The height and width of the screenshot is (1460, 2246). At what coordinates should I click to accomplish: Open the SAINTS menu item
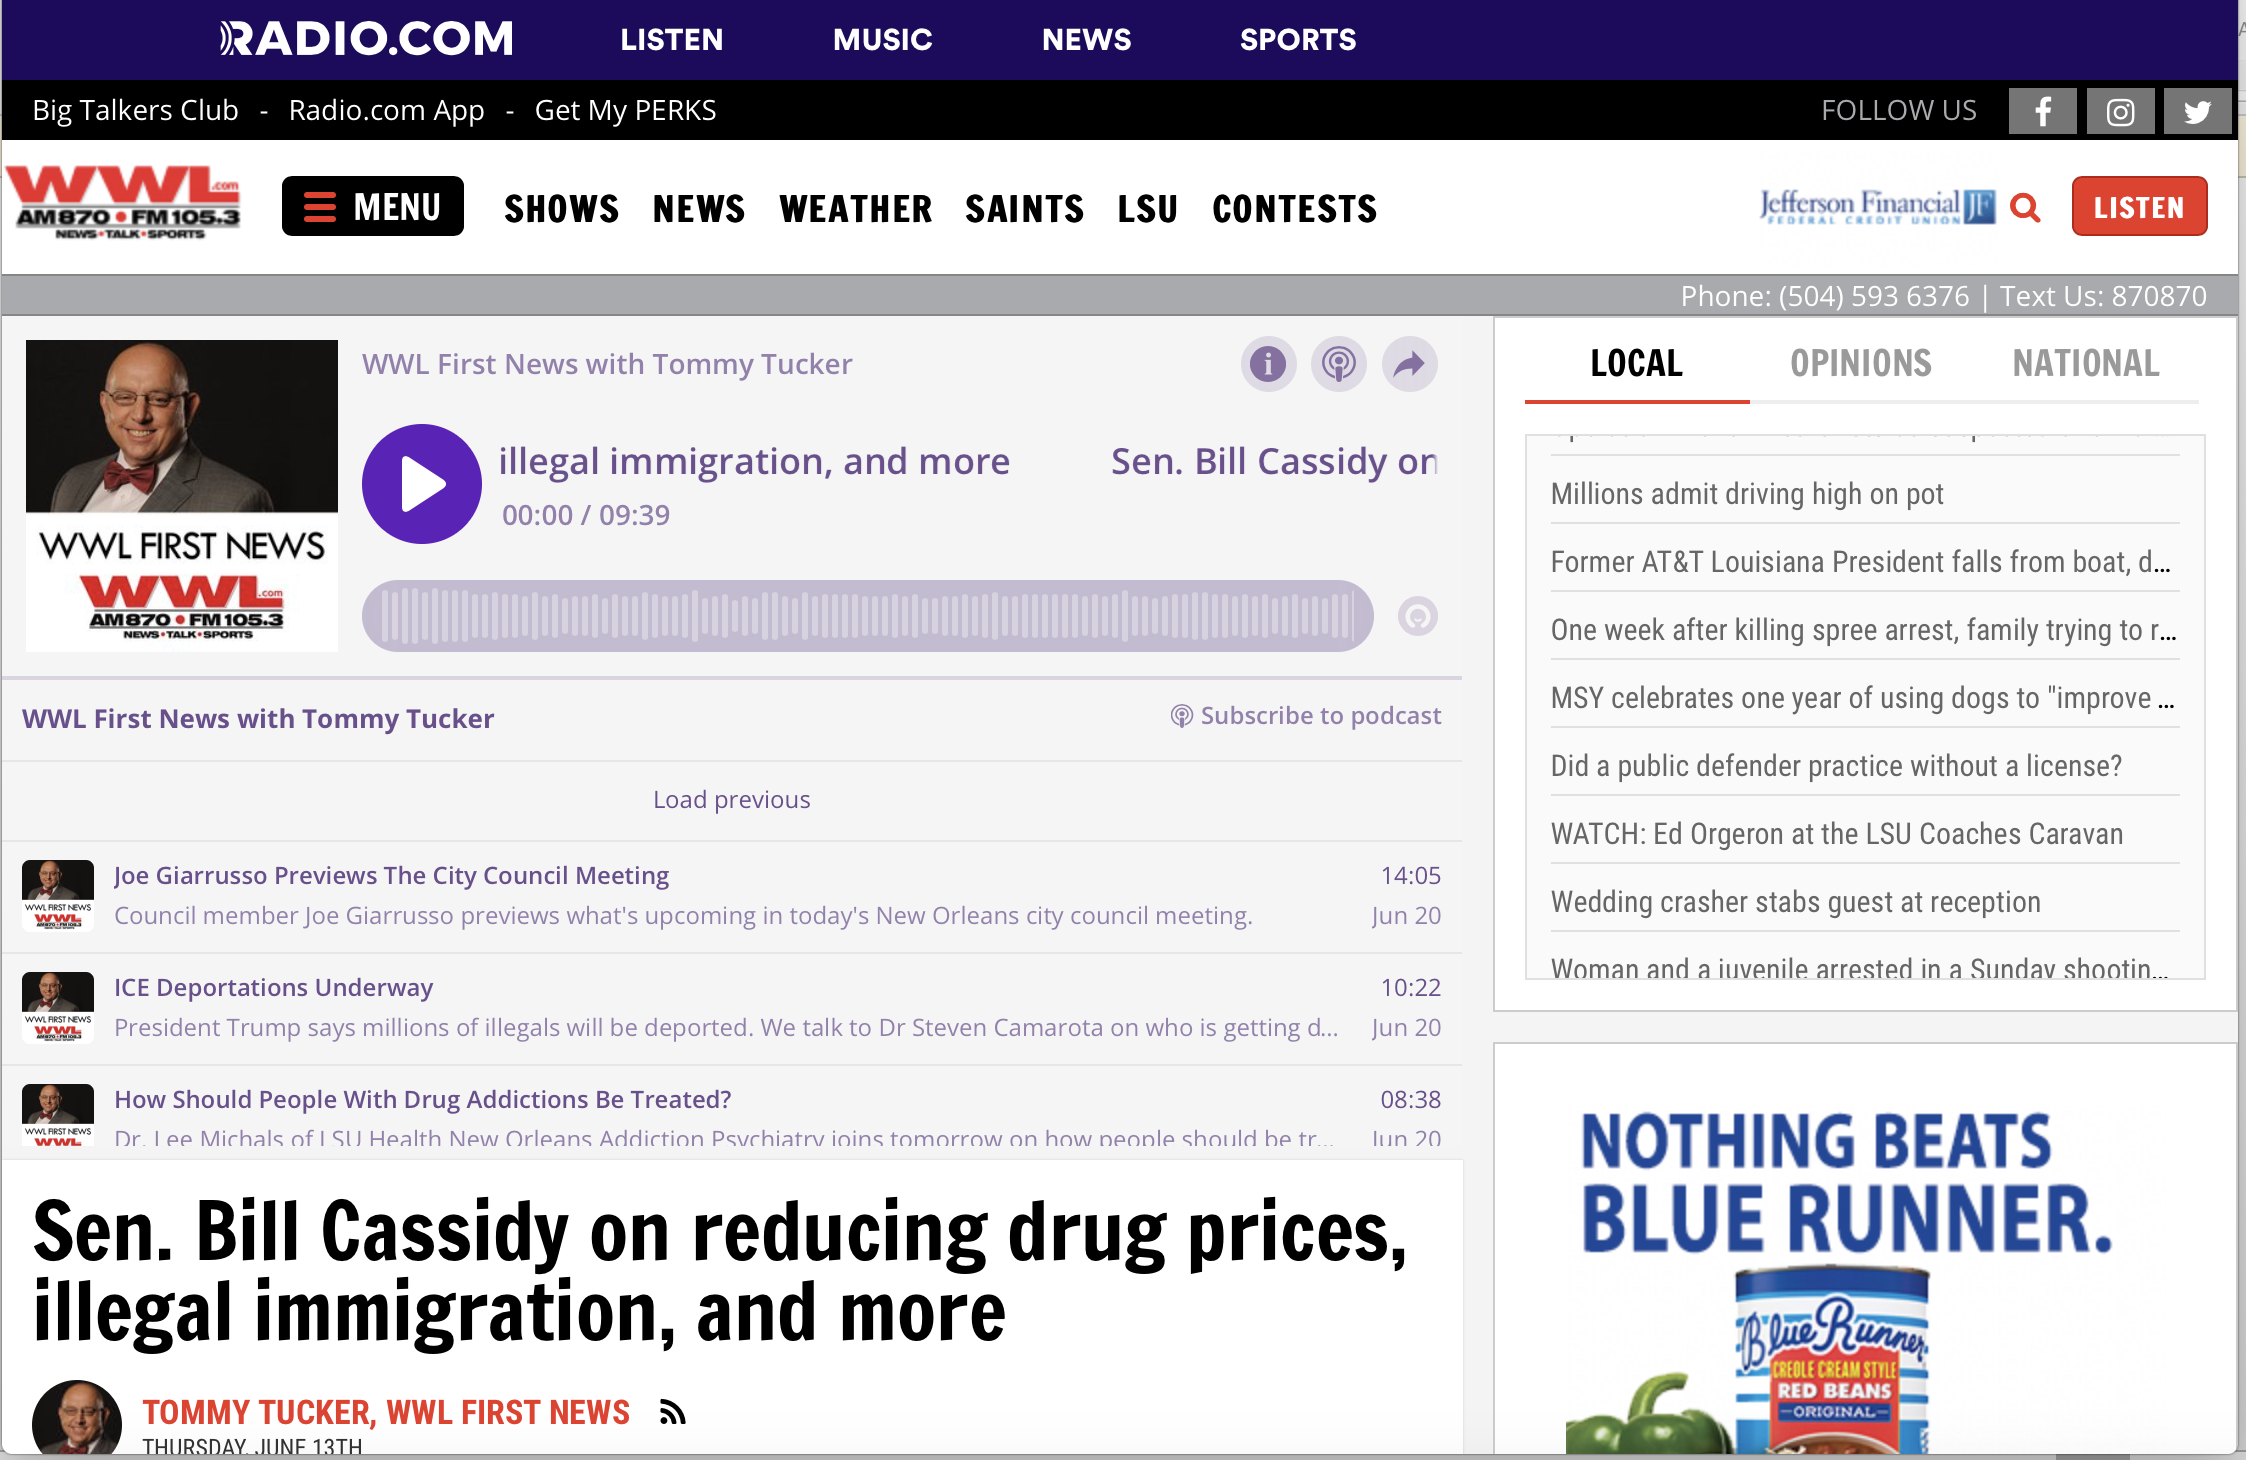click(1025, 208)
